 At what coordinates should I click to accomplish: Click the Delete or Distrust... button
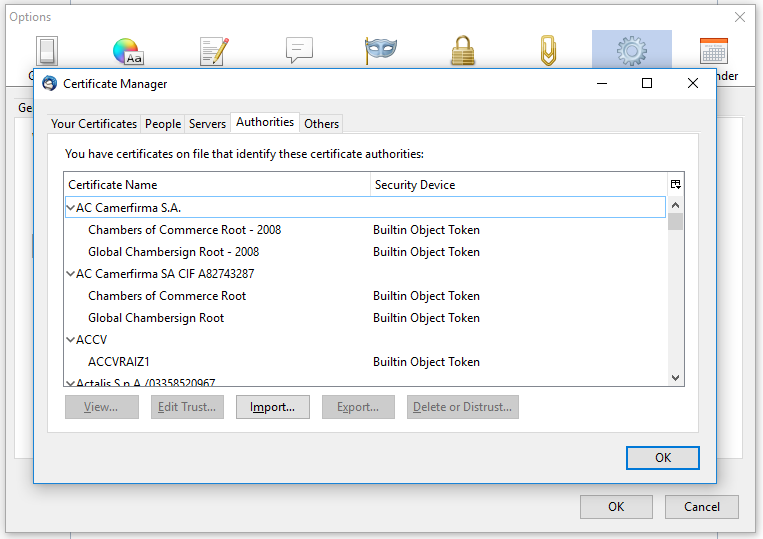click(x=462, y=407)
